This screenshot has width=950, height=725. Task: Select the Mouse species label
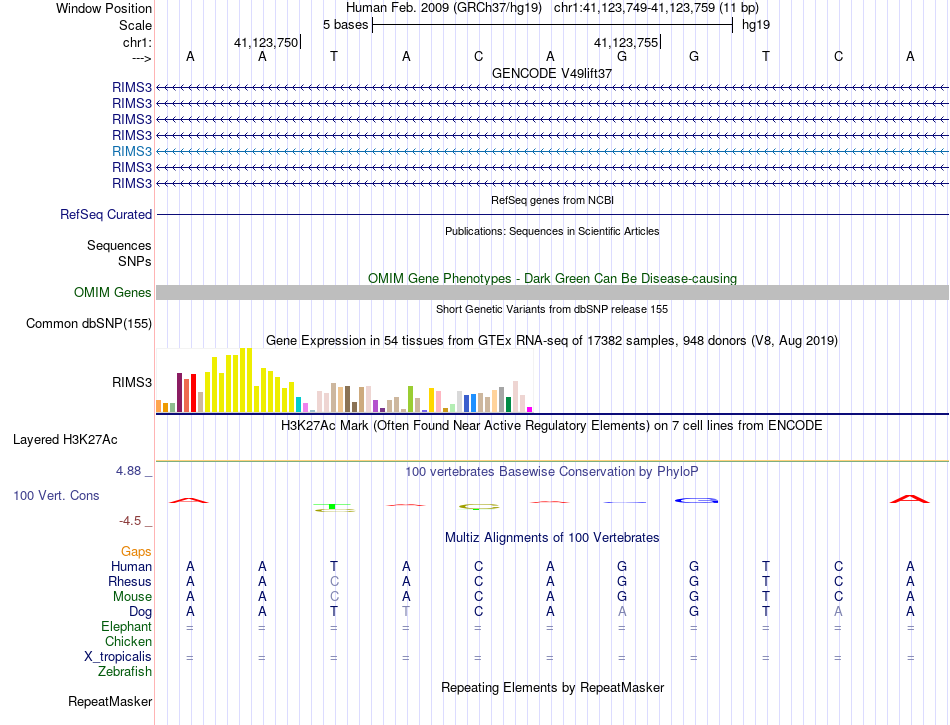click(x=132, y=597)
